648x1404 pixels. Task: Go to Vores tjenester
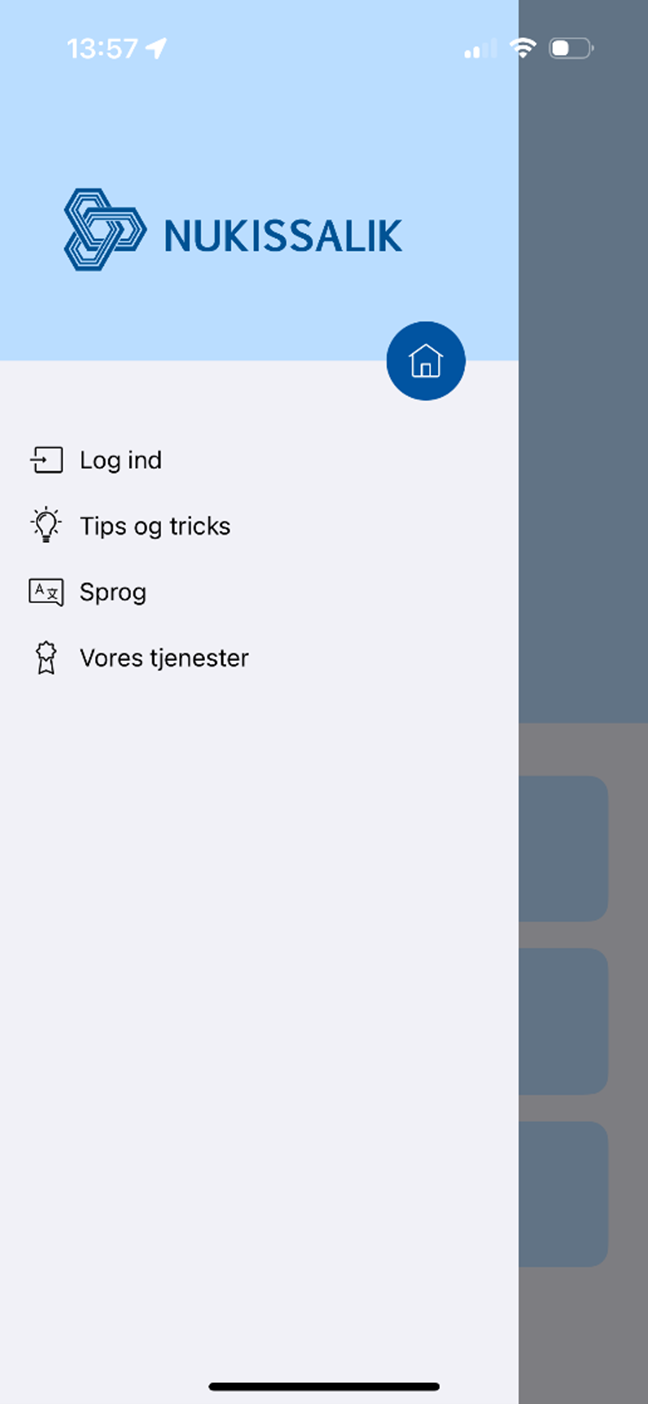click(164, 658)
